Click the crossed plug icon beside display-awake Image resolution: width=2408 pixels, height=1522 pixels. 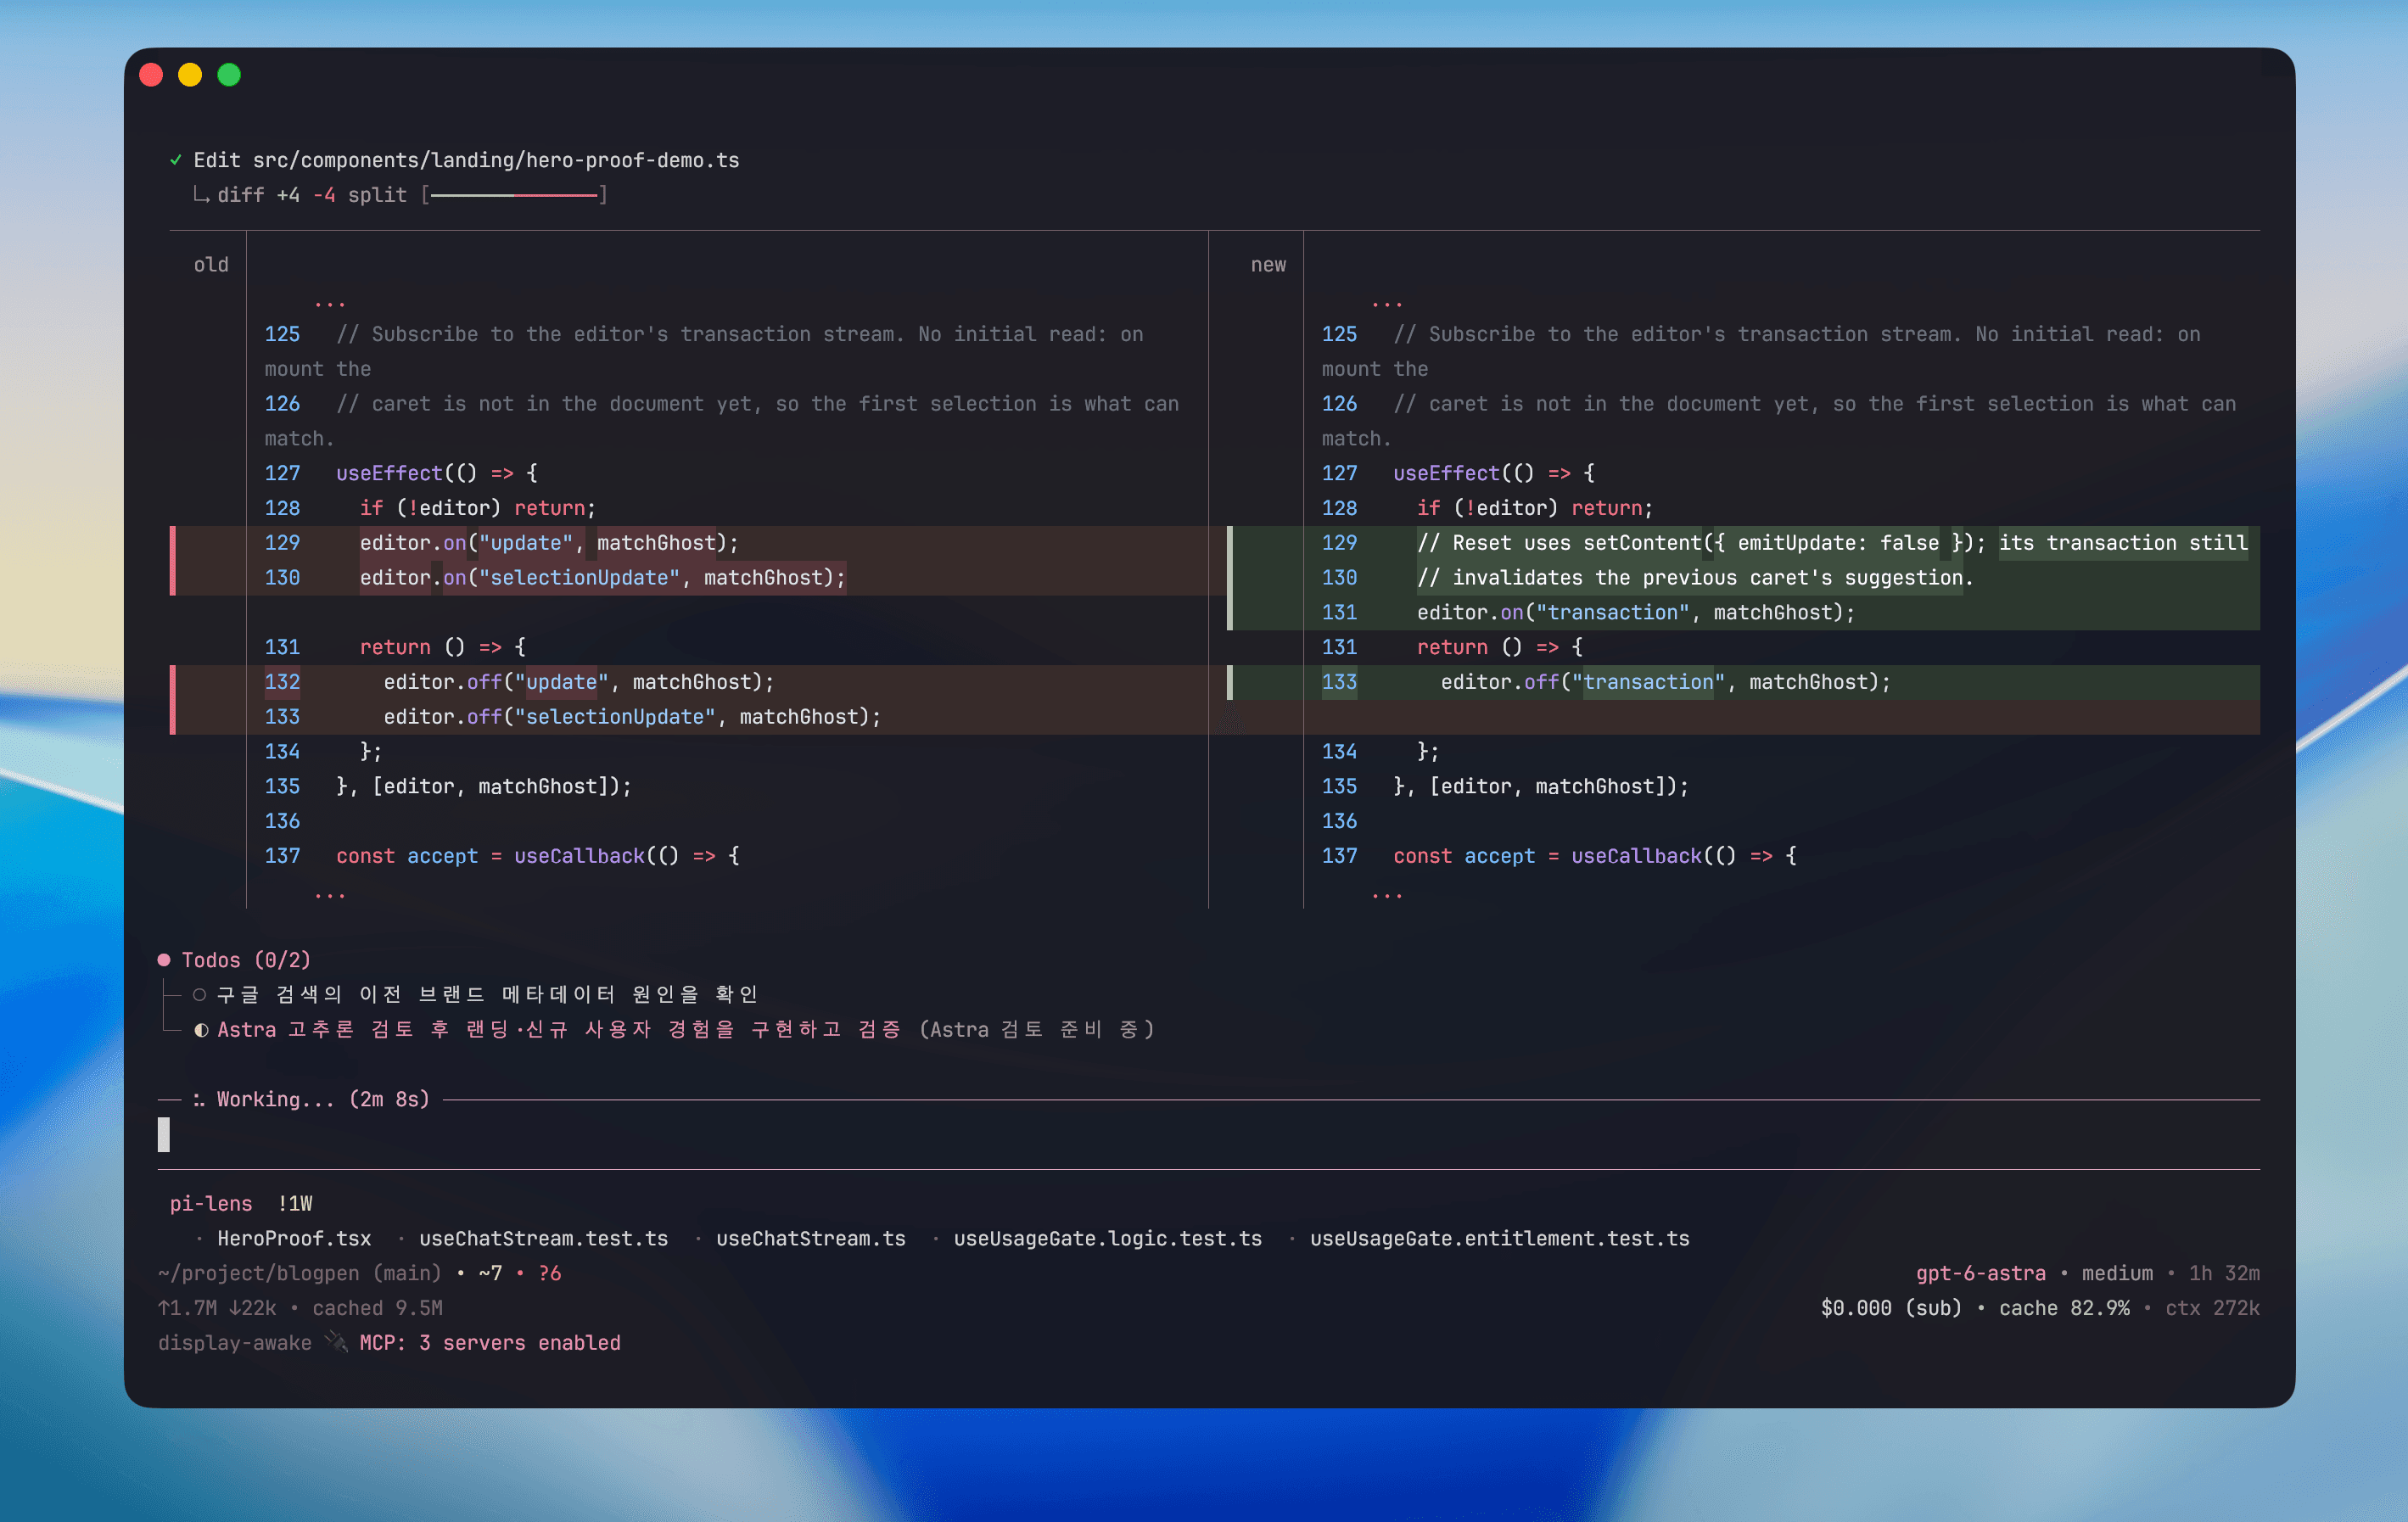click(x=337, y=1343)
